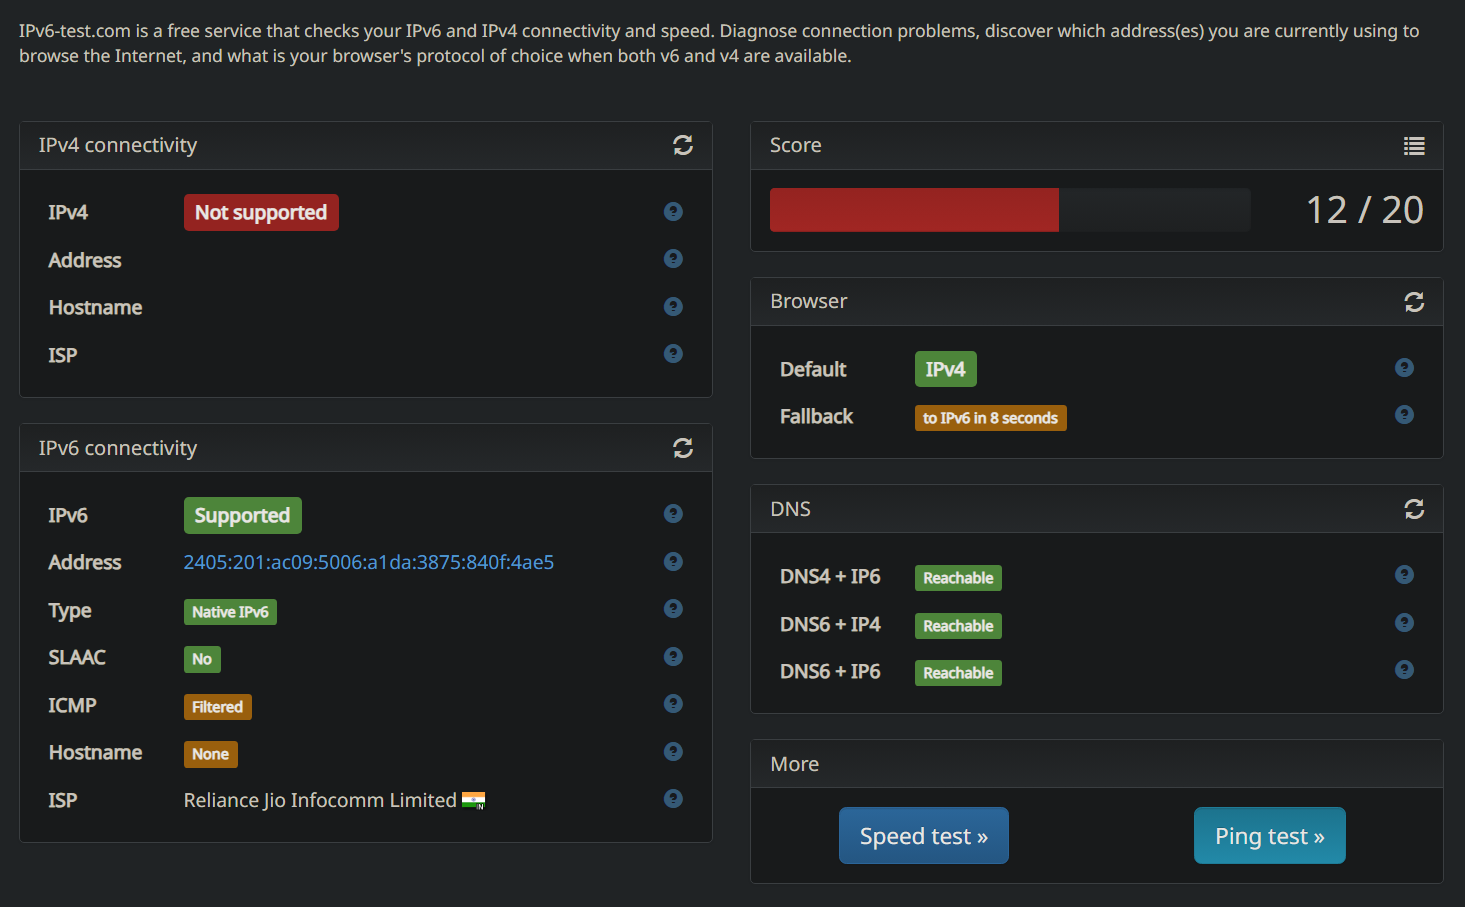
Task: Click the Default IPv4 badge
Action: pyautogui.click(x=945, y=369)
